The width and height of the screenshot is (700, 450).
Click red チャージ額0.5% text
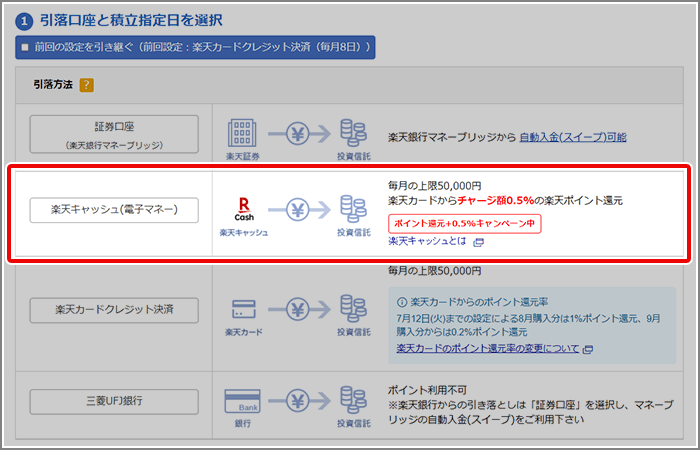pos(496,201)
